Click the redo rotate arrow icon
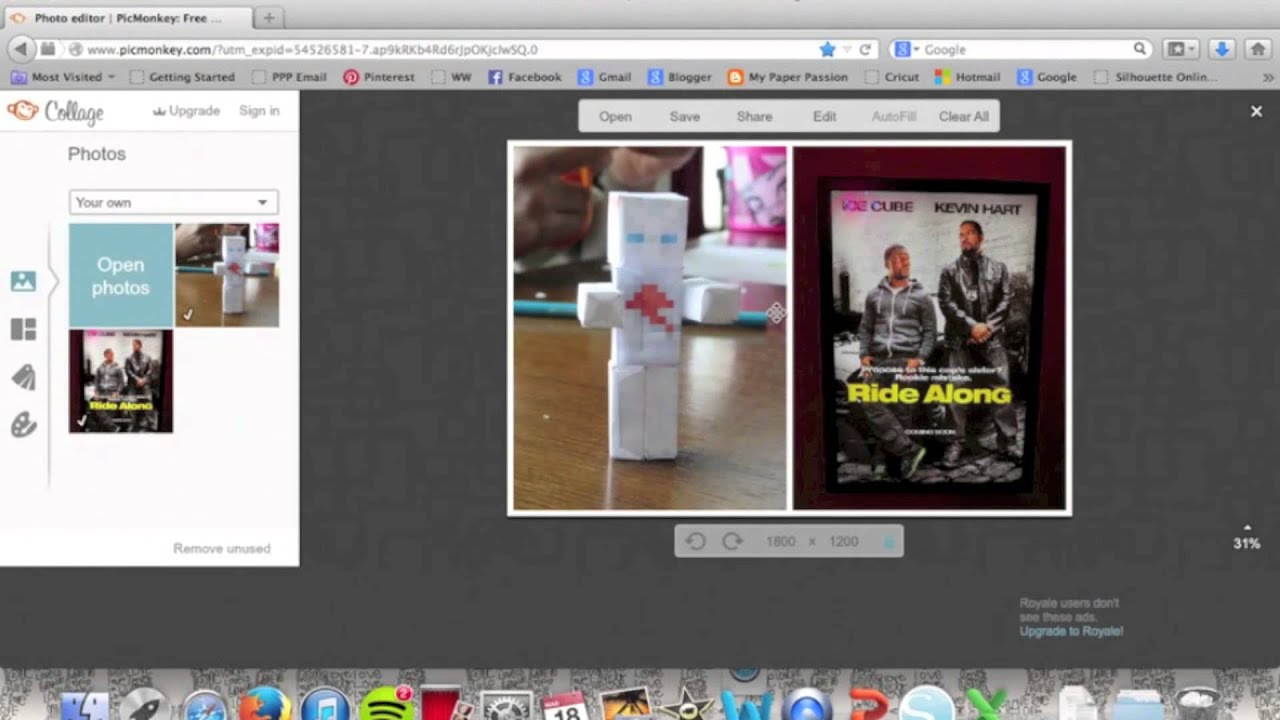1280x720 pixels. point(732,541)
